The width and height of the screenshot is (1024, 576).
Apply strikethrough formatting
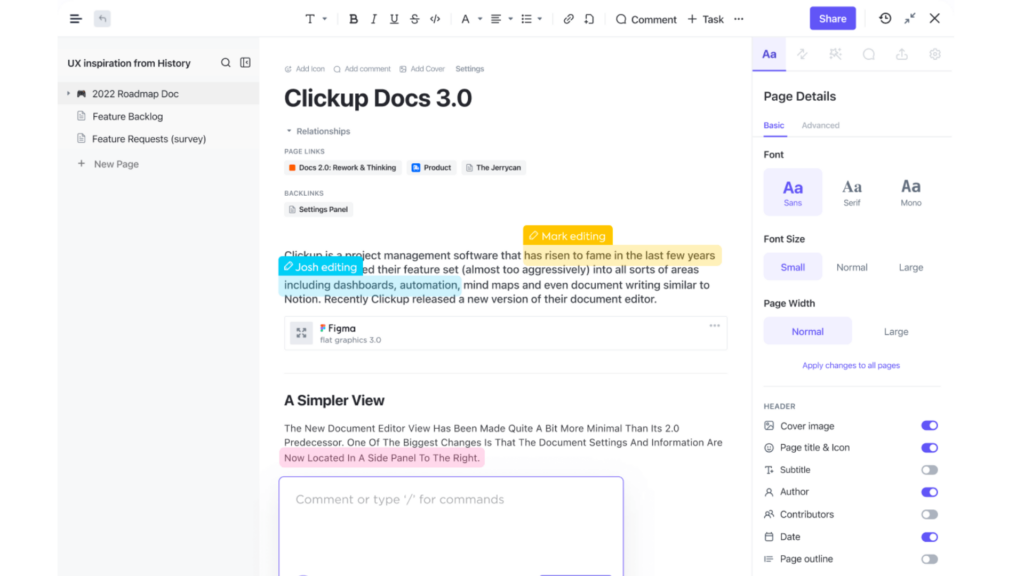(x=415, y=19)
